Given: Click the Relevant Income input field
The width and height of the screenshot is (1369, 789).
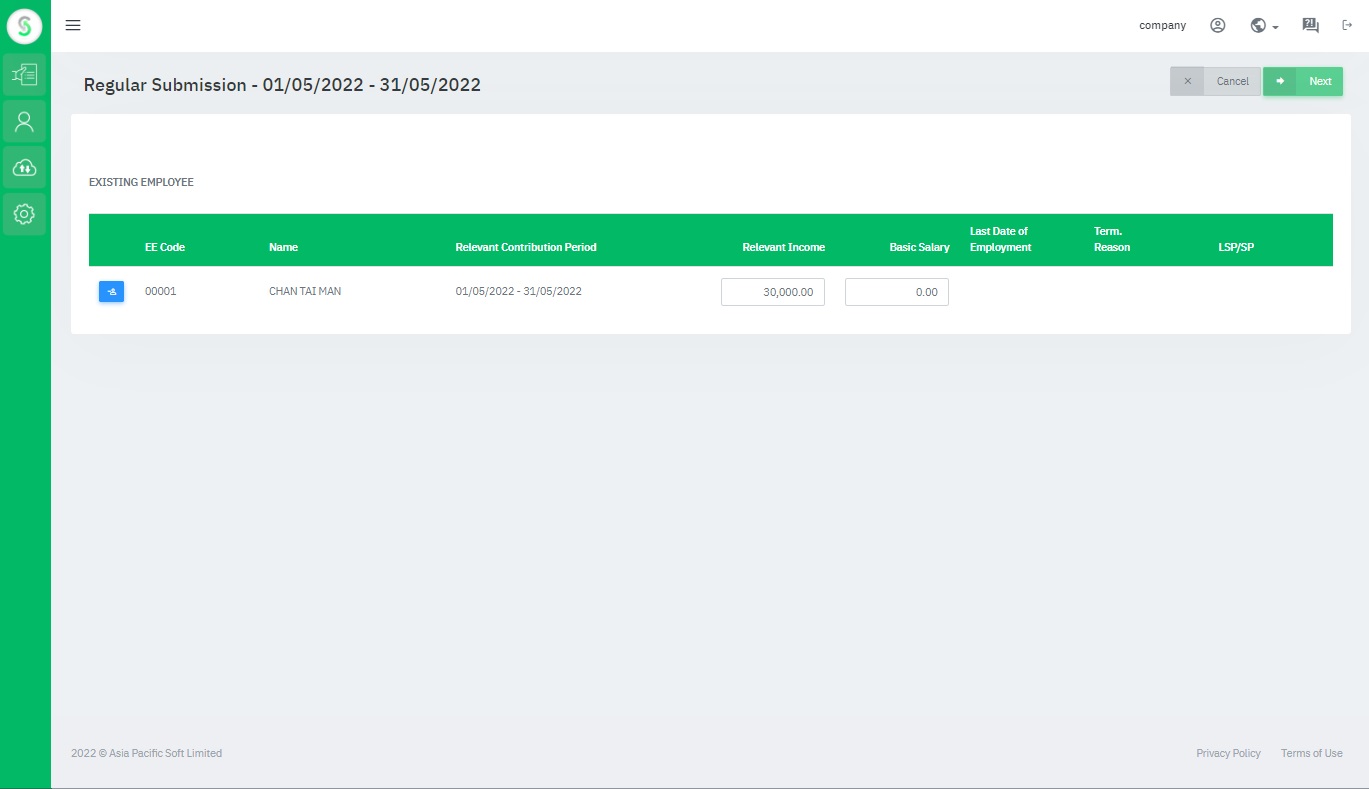Looking at the screenshot, I should (773, 292).
